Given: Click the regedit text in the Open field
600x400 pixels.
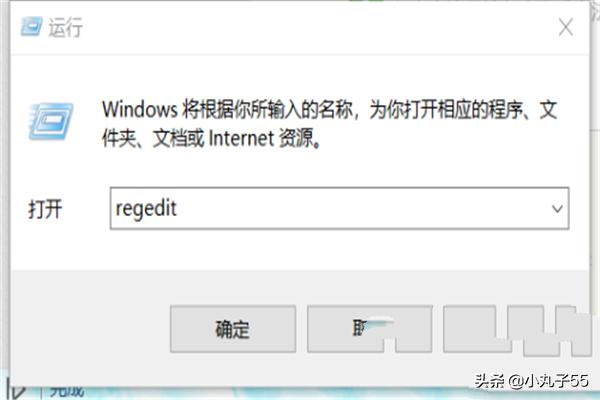Looking at the screenshot, I should (146, 209).
